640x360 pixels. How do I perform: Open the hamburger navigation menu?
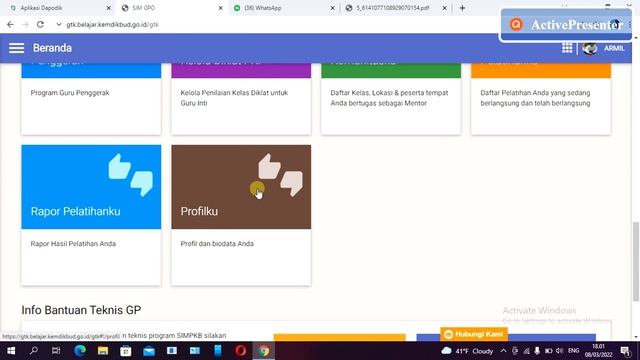tap(16, 48)
